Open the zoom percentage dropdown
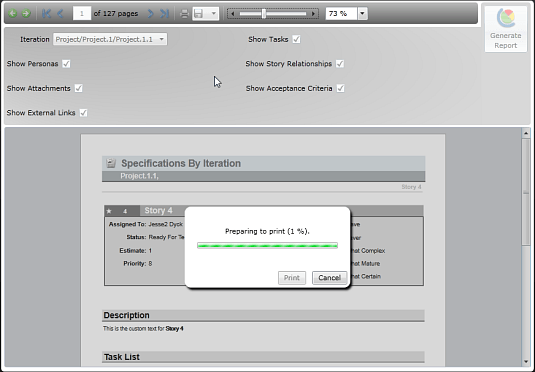Screen dimensions: 535x372 point(362,14)
